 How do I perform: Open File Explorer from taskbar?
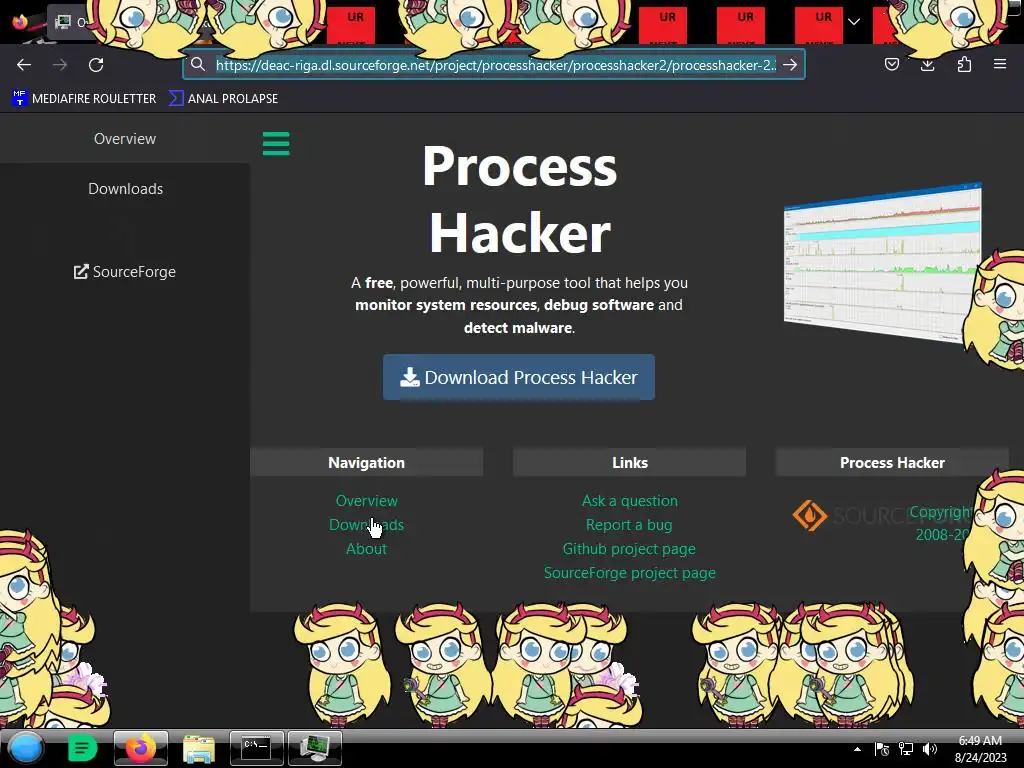pyautogui.click(x=199, y=749)
